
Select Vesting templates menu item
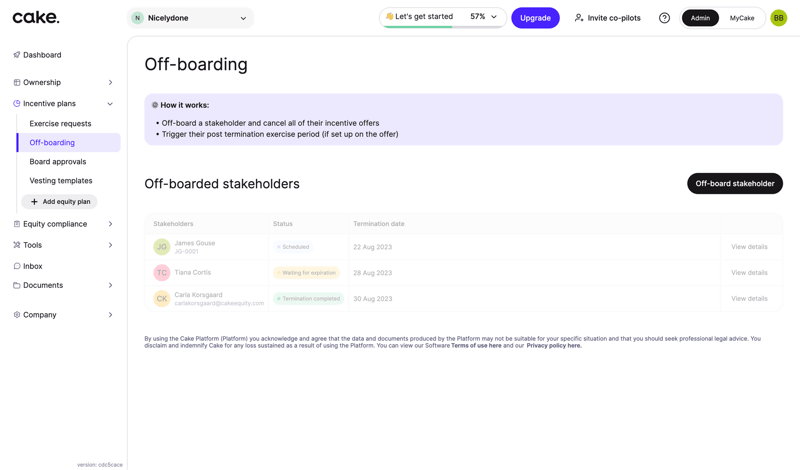pyautogui.click(x=61, y=181)
